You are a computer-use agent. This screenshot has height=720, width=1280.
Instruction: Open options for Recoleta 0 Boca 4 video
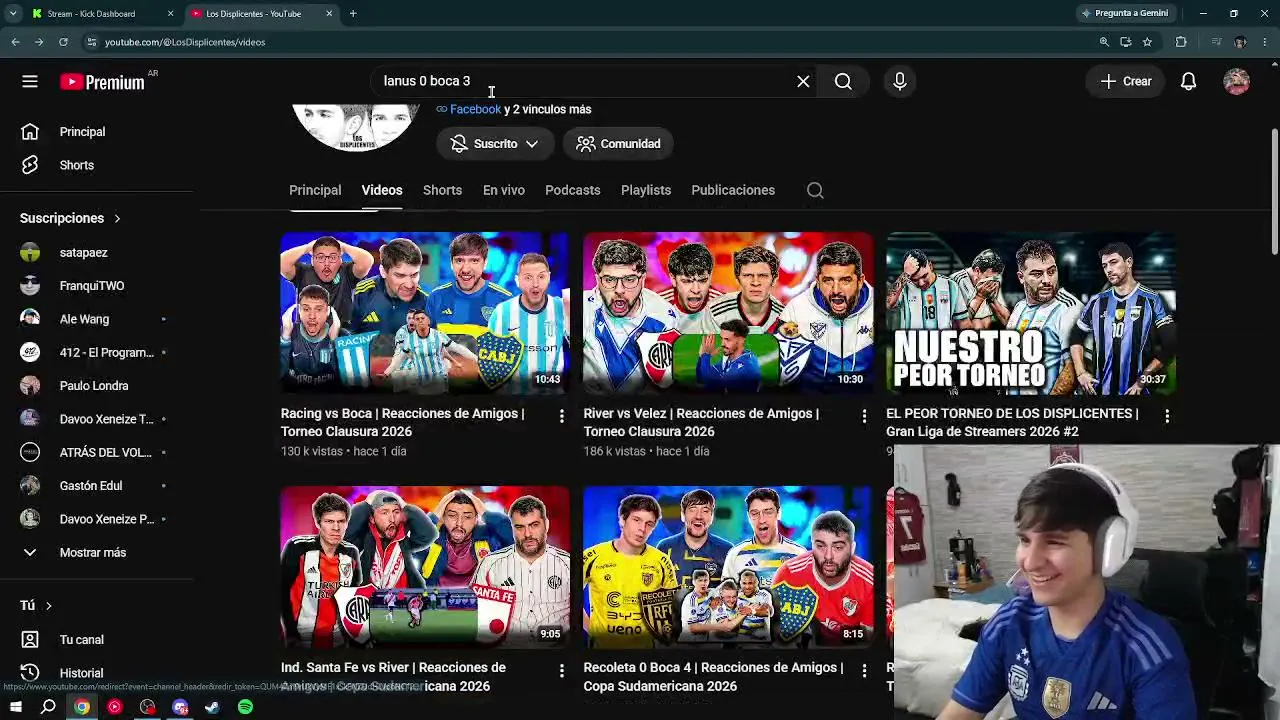864,670
